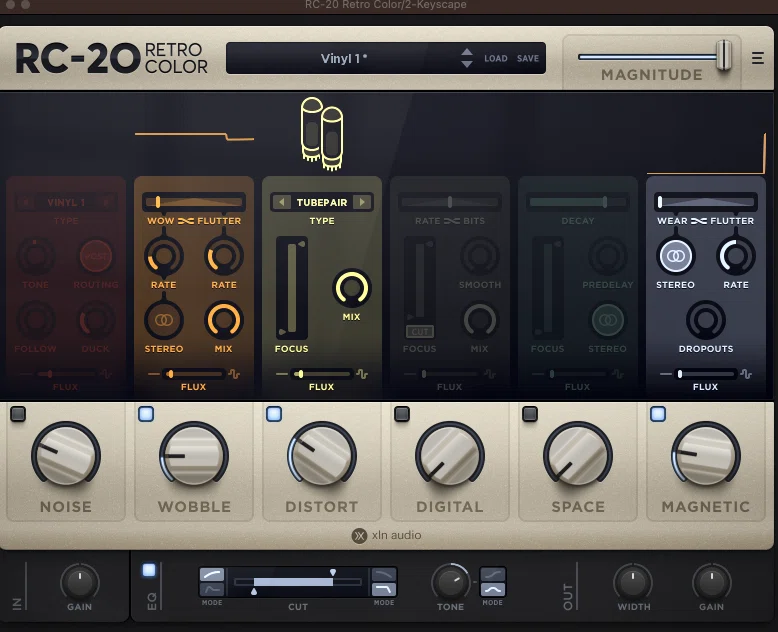Image resolution: width=778 pixels, height=632 pixels.
Task: Select the upper low-cut mode button
Action: pyautogui.click(x=212, y=574)
